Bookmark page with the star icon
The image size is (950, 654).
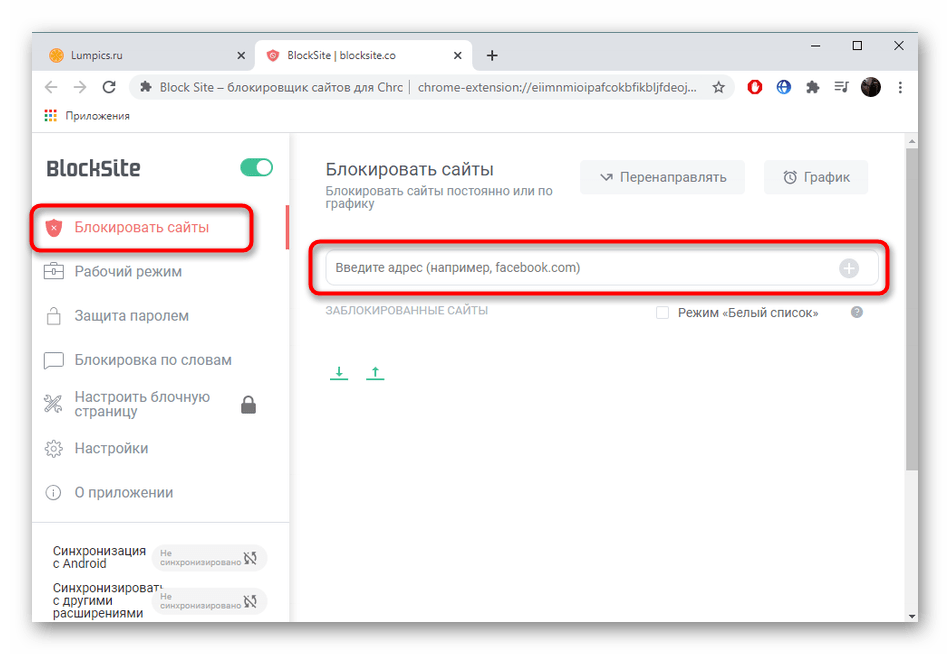pyautogui.click(x=718, y=87)
